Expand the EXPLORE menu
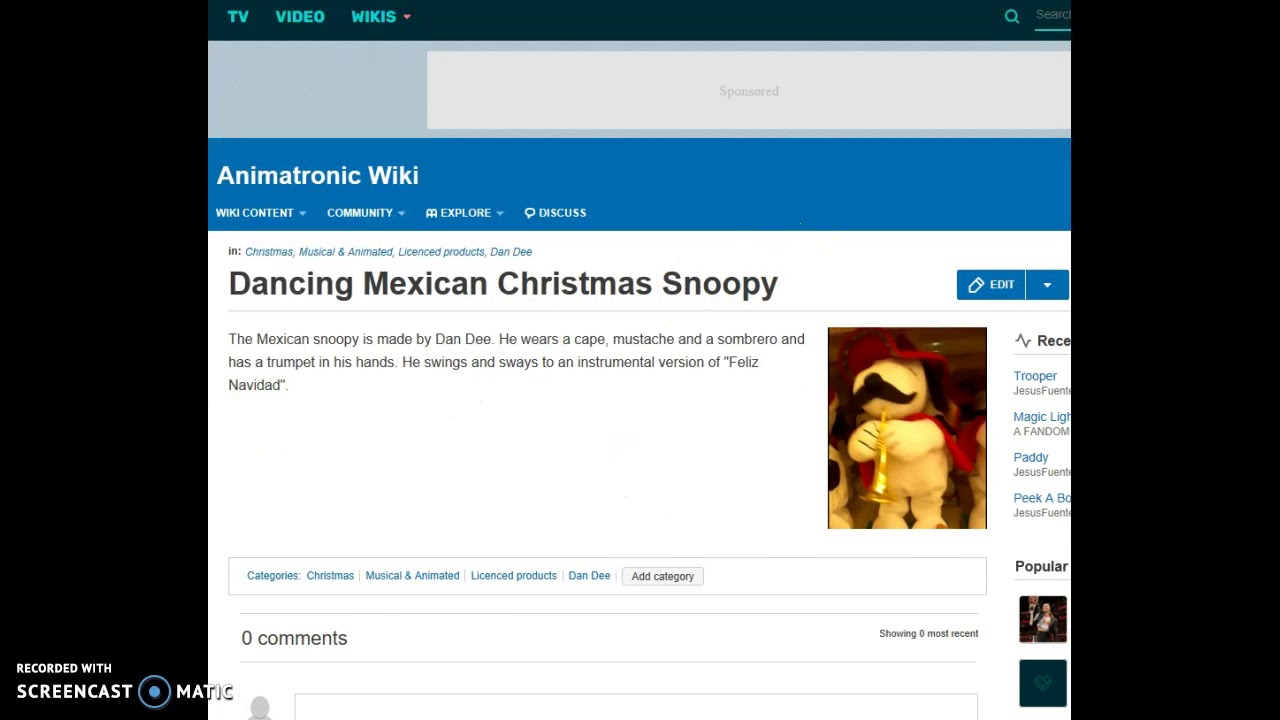 (465, 213)
